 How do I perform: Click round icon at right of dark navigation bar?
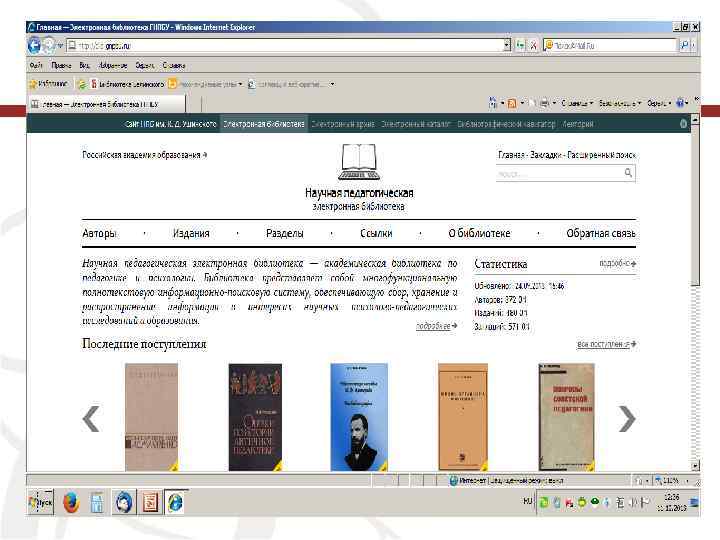pyautogui.click(x=683, y=124)
